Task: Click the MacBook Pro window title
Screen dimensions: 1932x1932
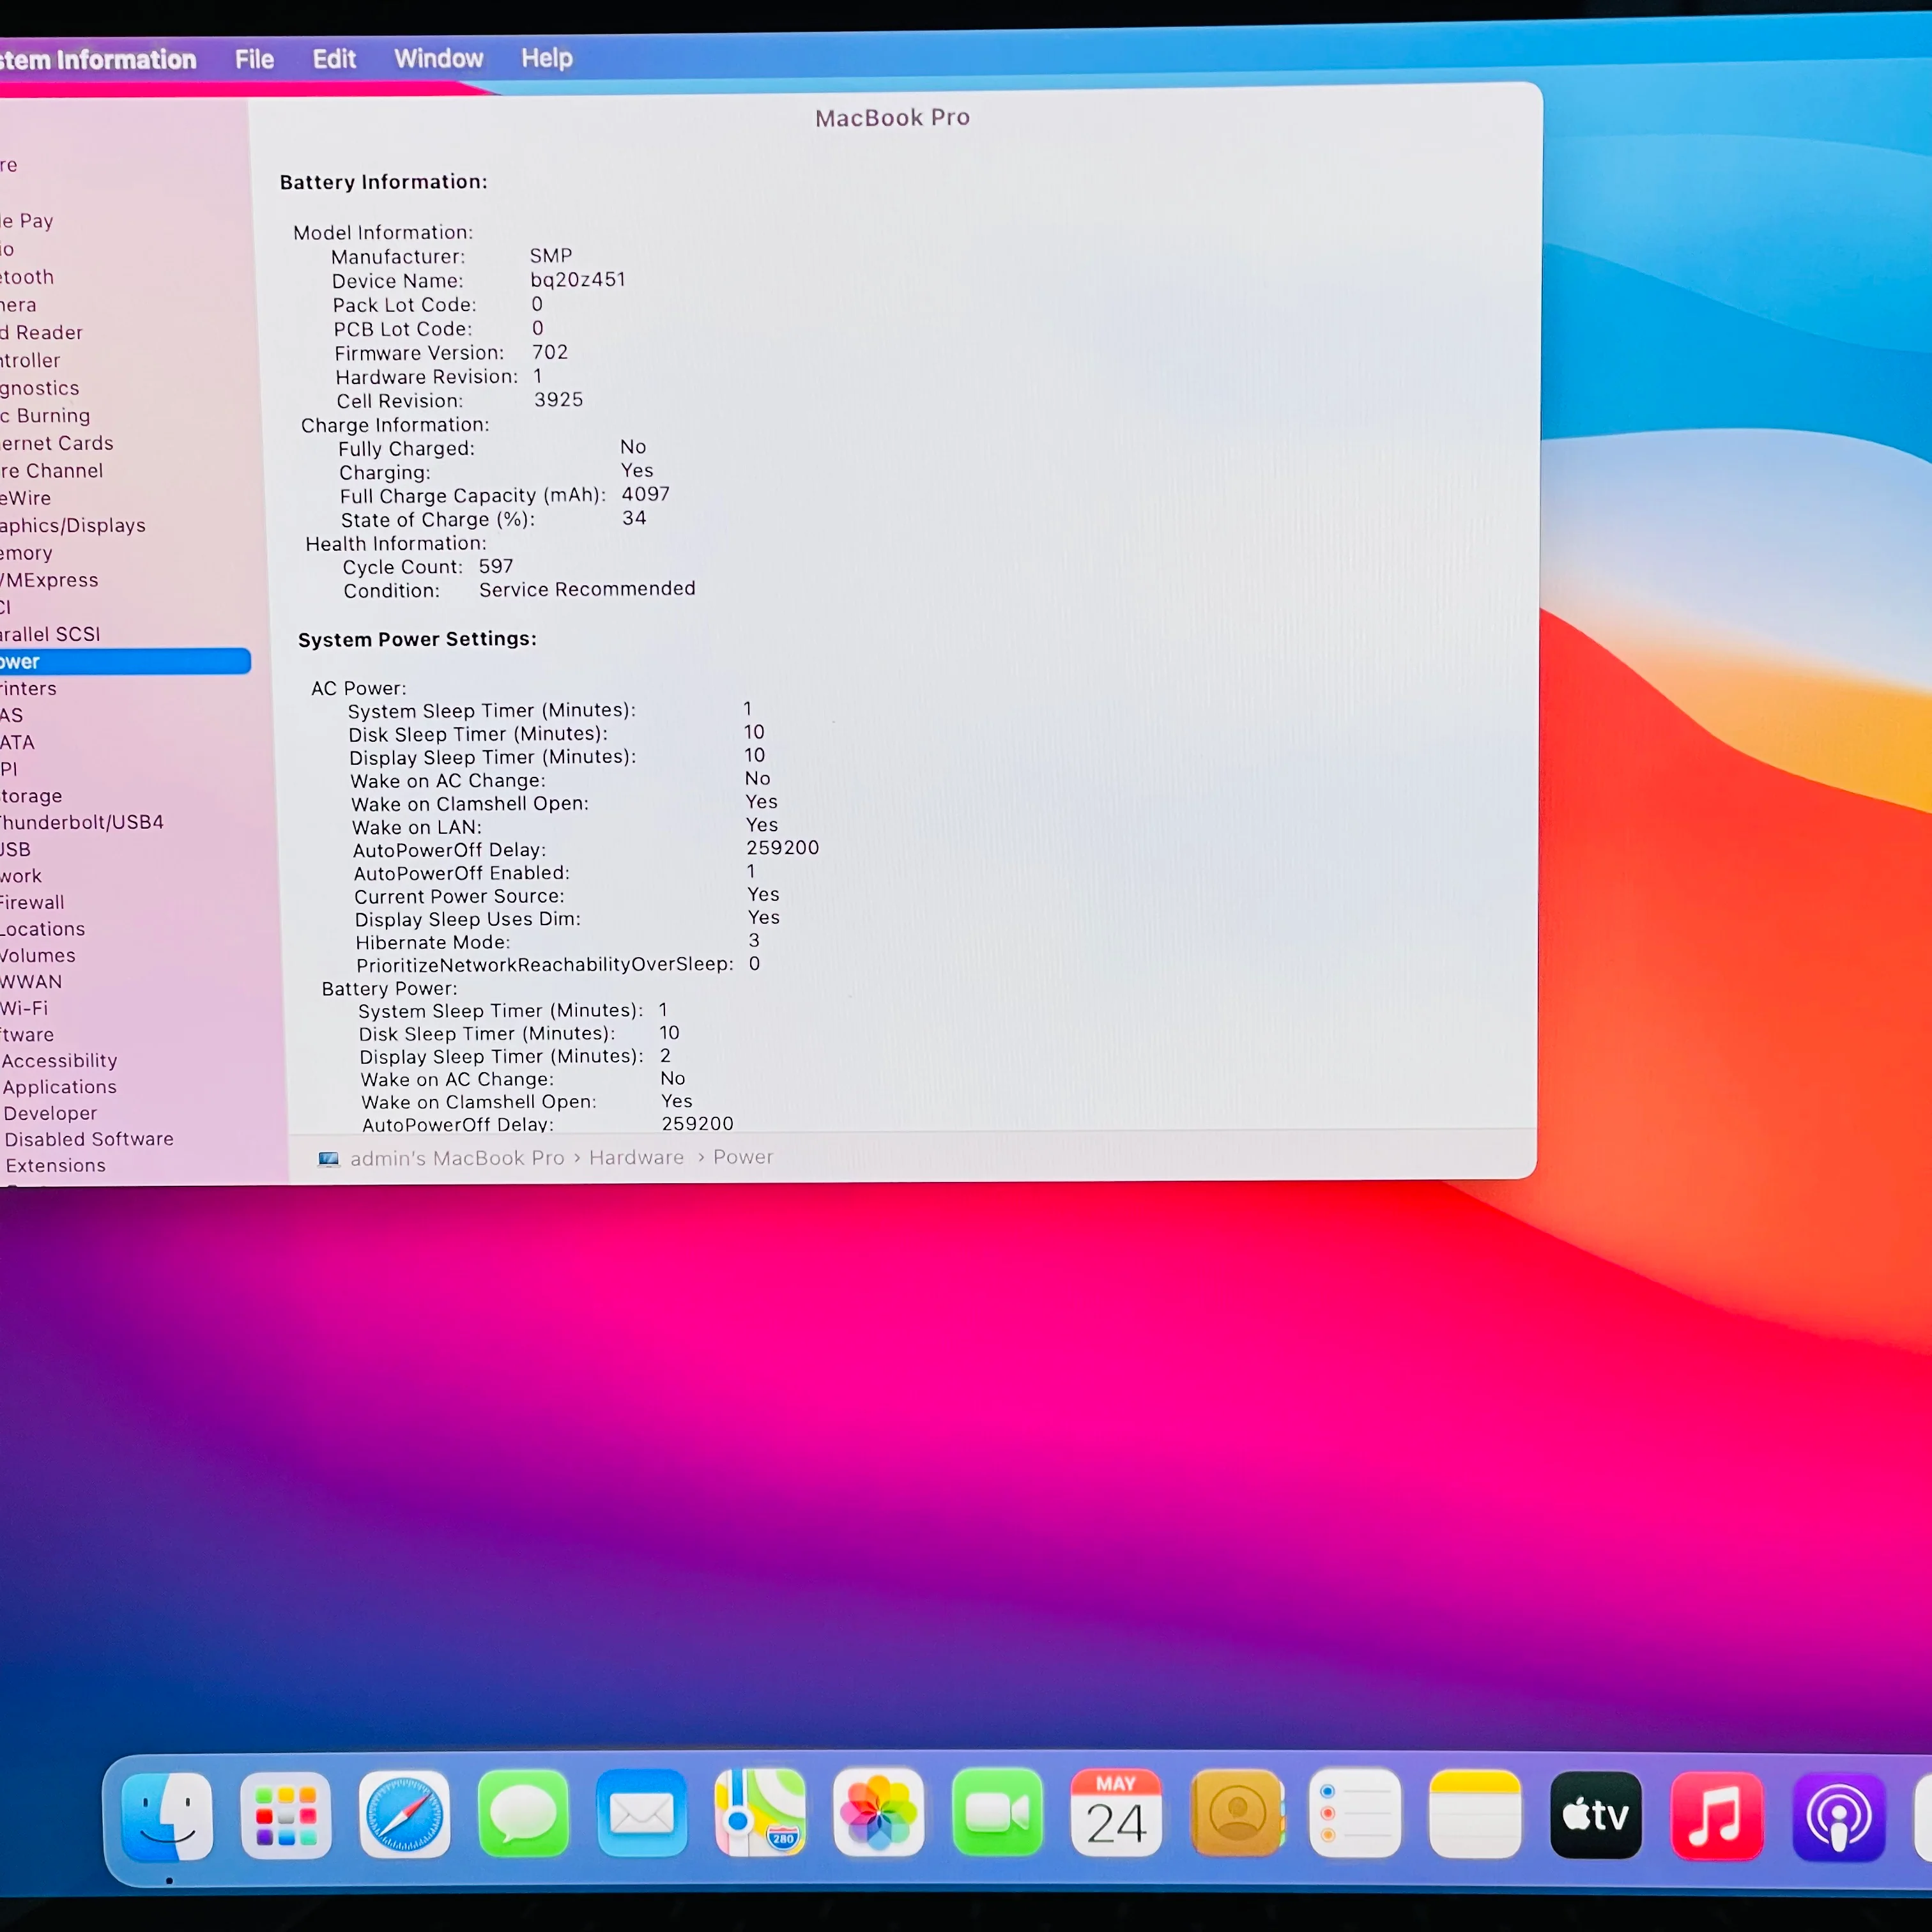Action: point(892,118)
